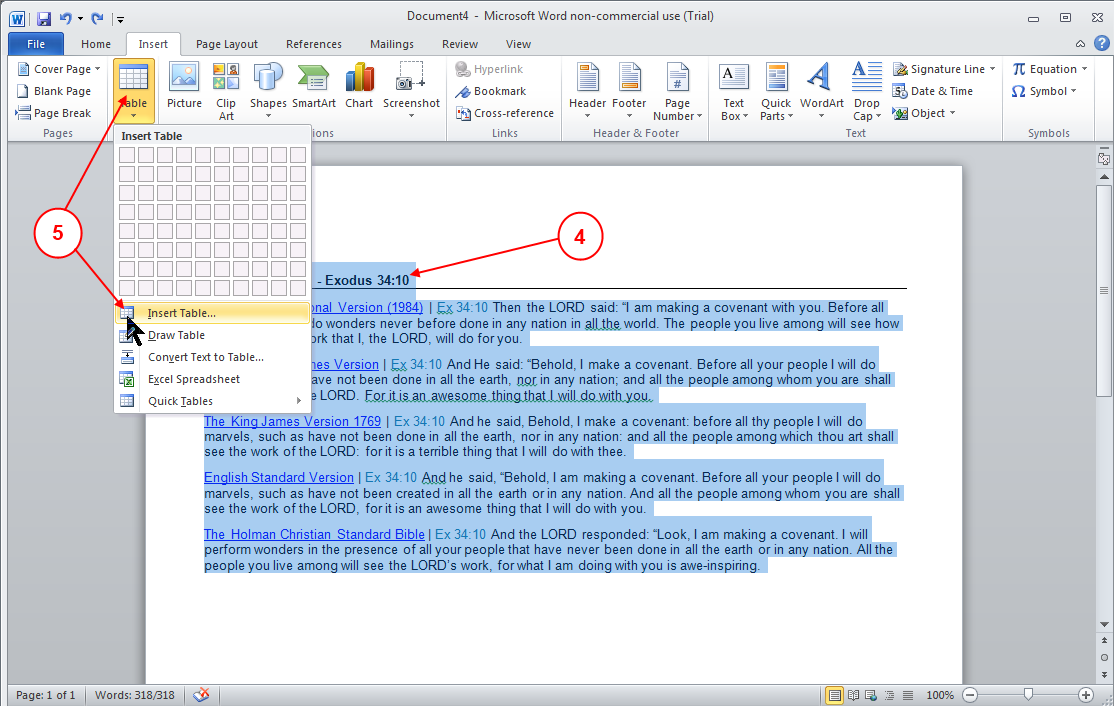
Task: Expand the Signature Line dropdown arrow
Action: (x=993, y=69)
